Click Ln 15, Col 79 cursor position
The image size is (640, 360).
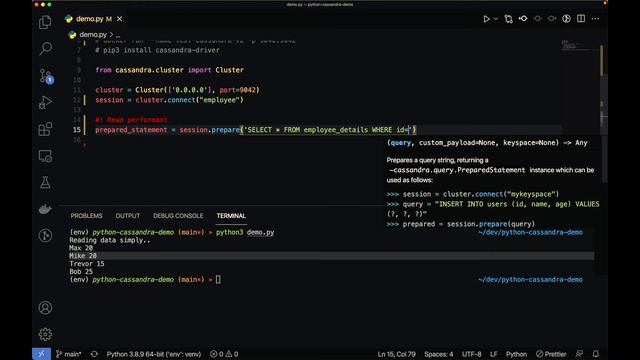396,354
